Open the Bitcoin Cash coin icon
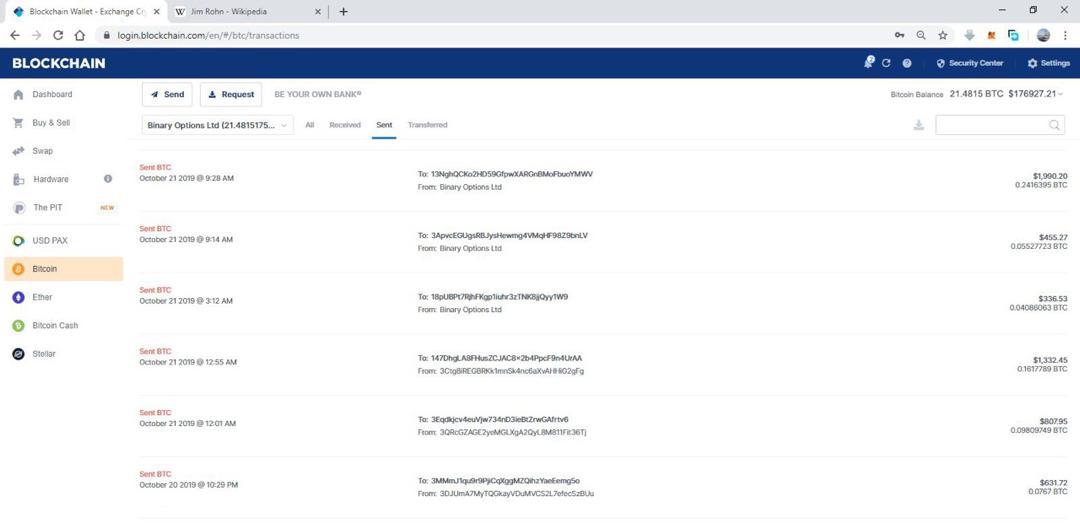The height and width of the screenshot is (524, 1080). click(19, 326)
